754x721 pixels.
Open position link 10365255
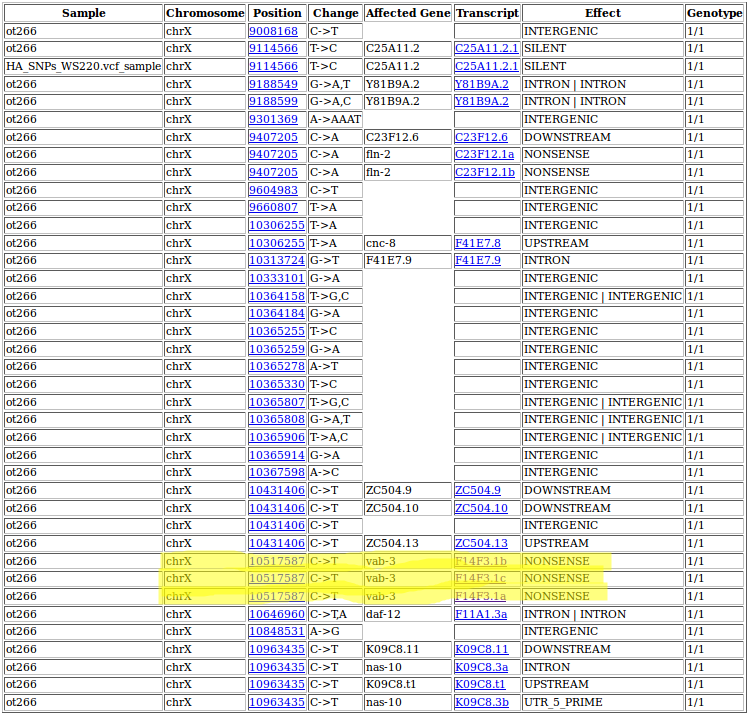277,331
